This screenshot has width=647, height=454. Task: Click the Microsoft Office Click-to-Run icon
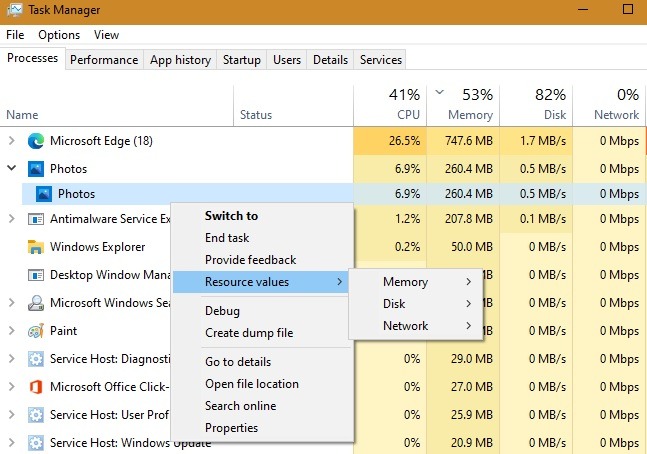36,387
